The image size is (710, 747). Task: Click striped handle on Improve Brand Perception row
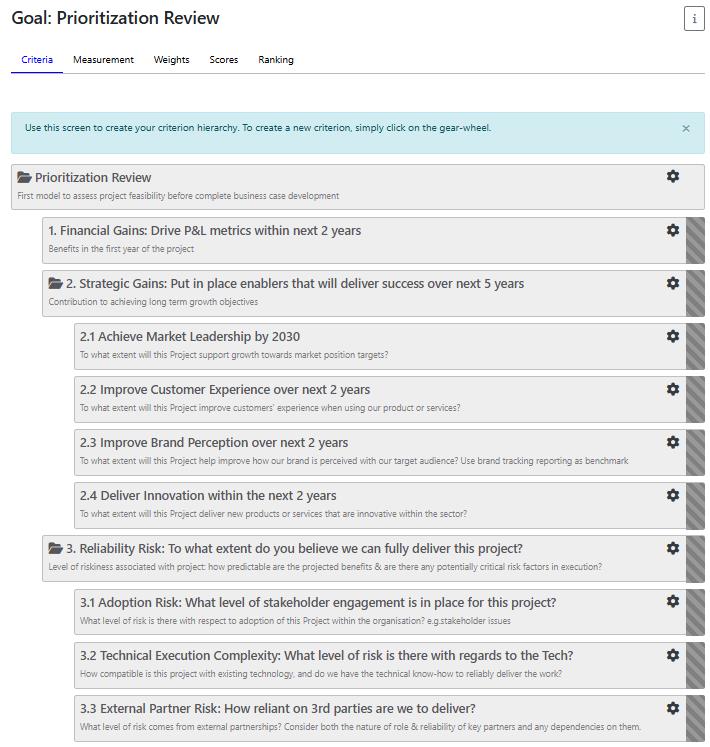[695, 452]
